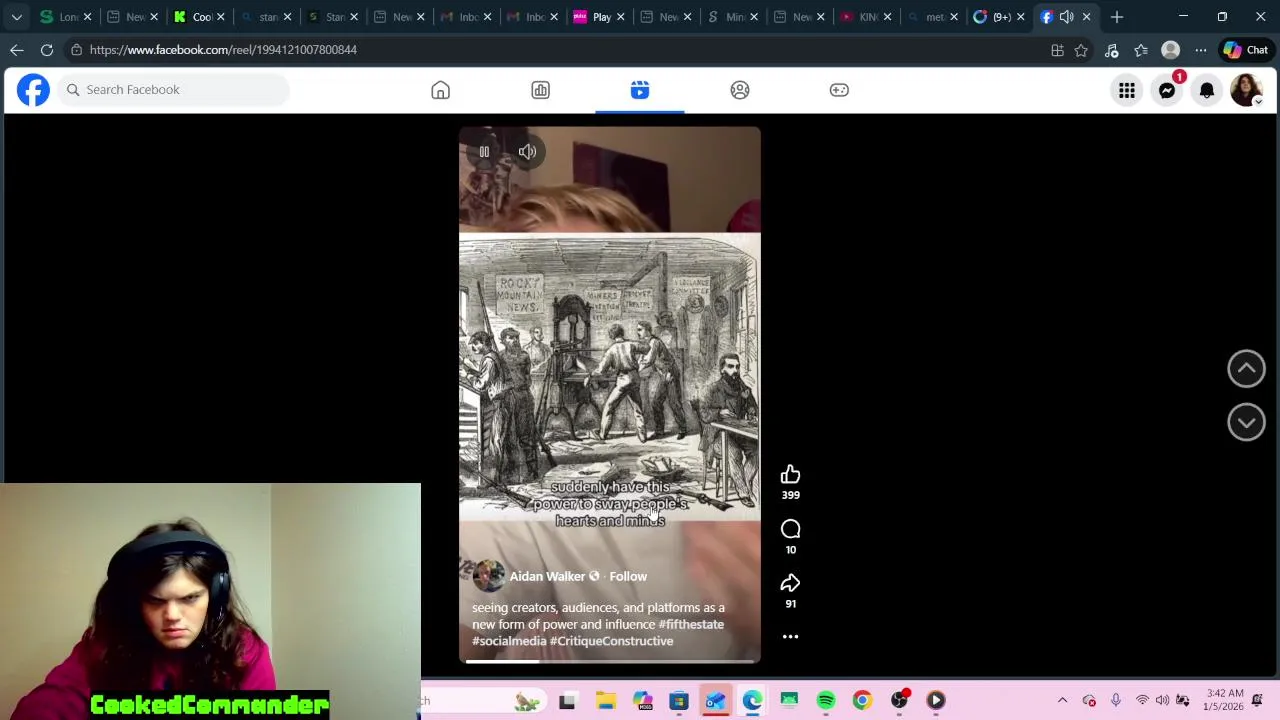Open the #socialmedia hashtag
This screenshot has height=720, width=1280.
point(509,641)
